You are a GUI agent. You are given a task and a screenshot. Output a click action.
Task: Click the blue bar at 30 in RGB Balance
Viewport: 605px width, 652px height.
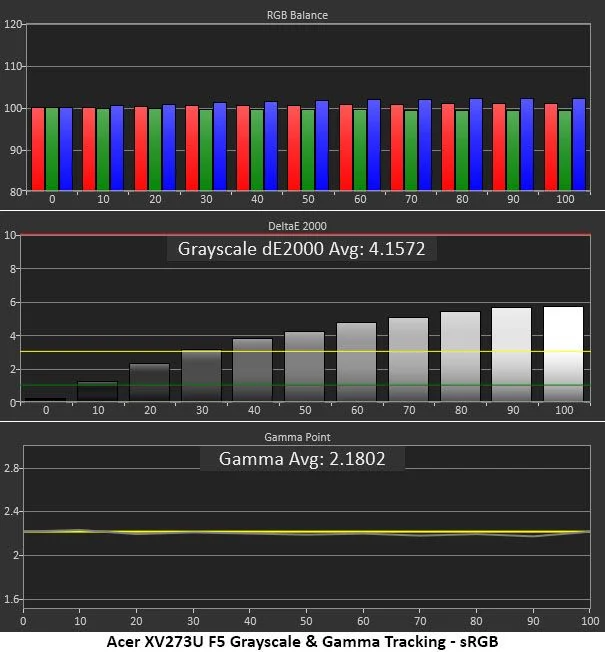tap(220, 146)
